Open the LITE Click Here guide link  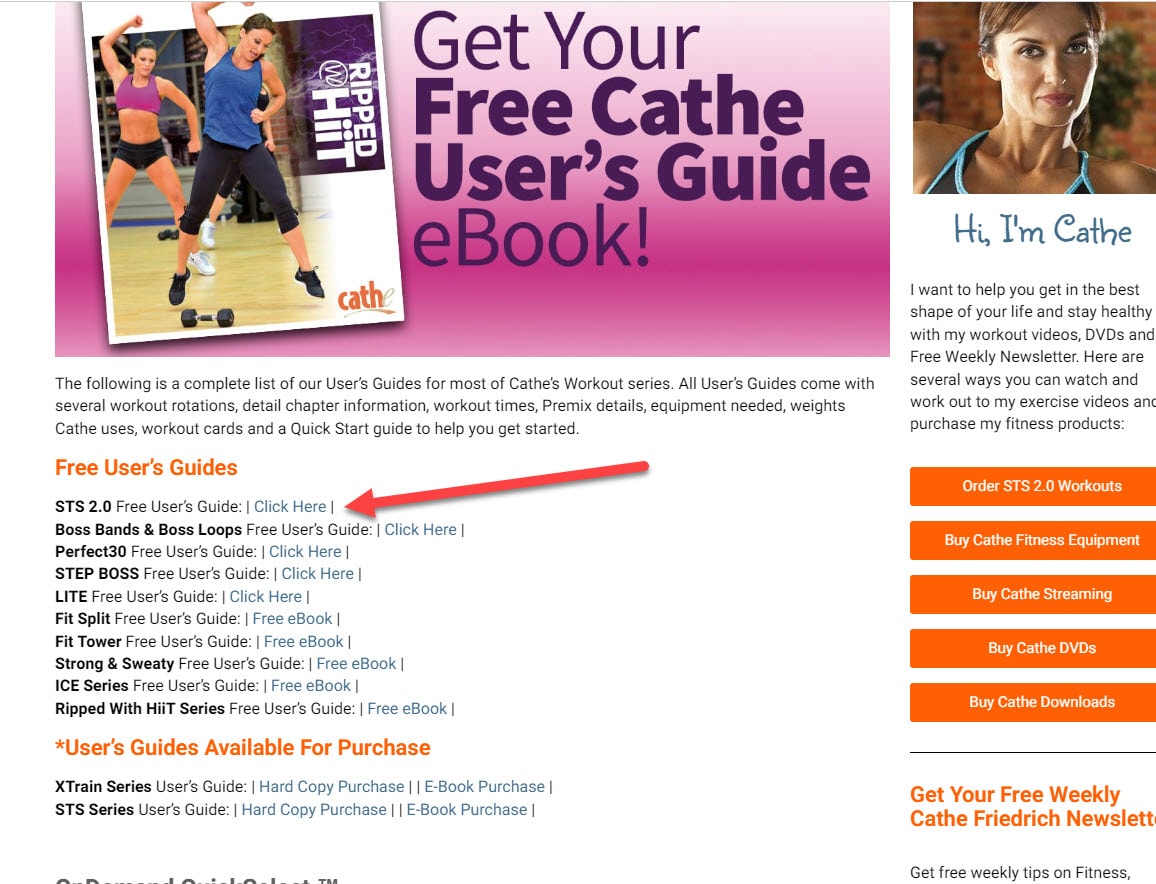point(265,596)
